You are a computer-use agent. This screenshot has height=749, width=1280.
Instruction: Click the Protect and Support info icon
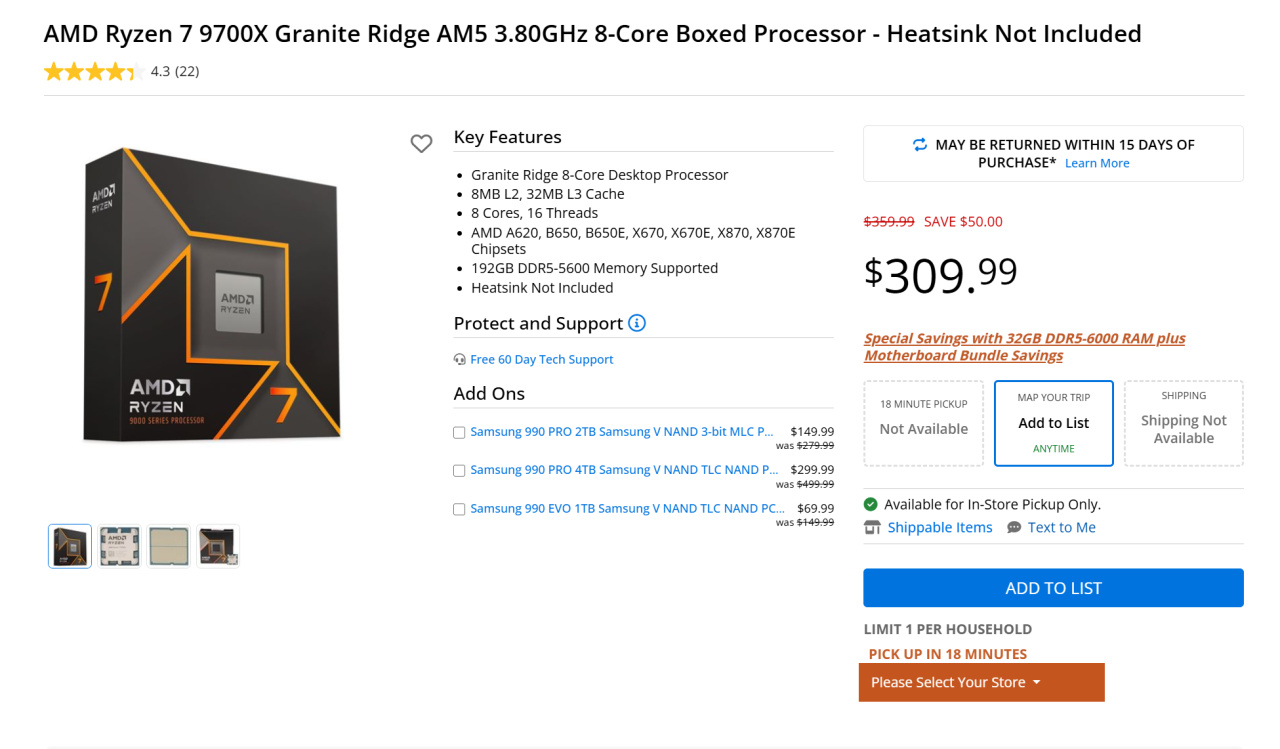[x=637, y=323]
